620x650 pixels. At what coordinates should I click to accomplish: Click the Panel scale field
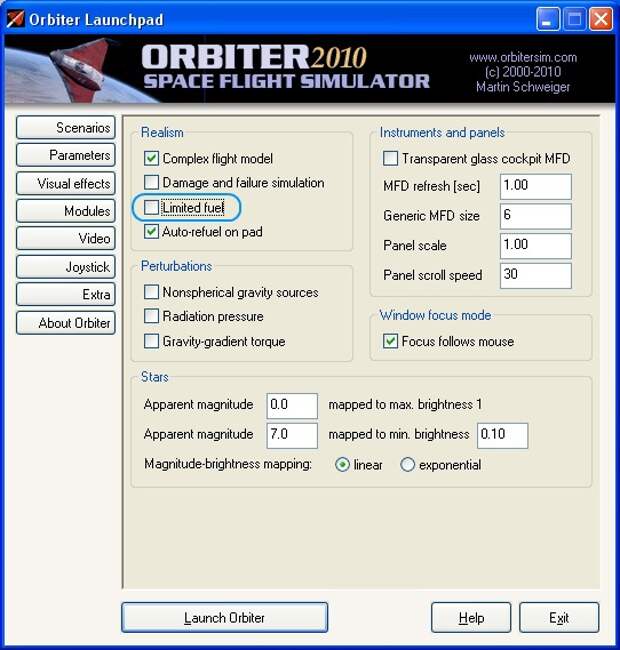(x=536, y=246)
